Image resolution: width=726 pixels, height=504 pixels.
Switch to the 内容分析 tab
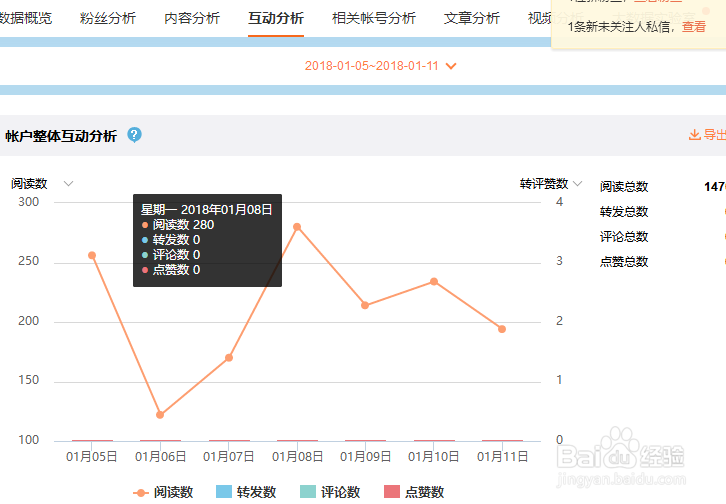click(192, 18)
